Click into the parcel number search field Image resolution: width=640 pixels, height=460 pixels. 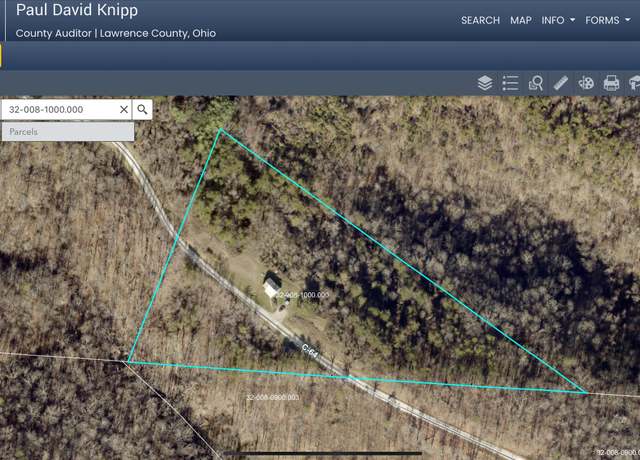(61, 109)
